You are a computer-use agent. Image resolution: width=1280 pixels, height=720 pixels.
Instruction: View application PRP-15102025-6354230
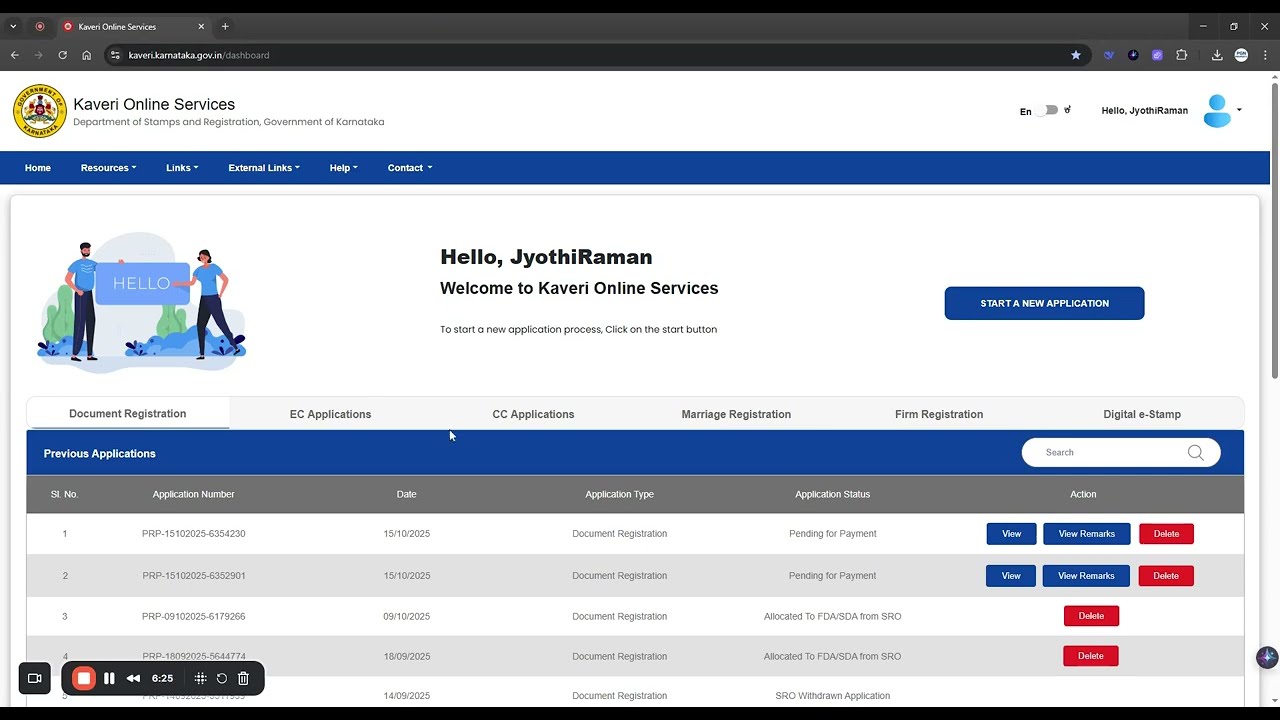(x=1011, y=534)
